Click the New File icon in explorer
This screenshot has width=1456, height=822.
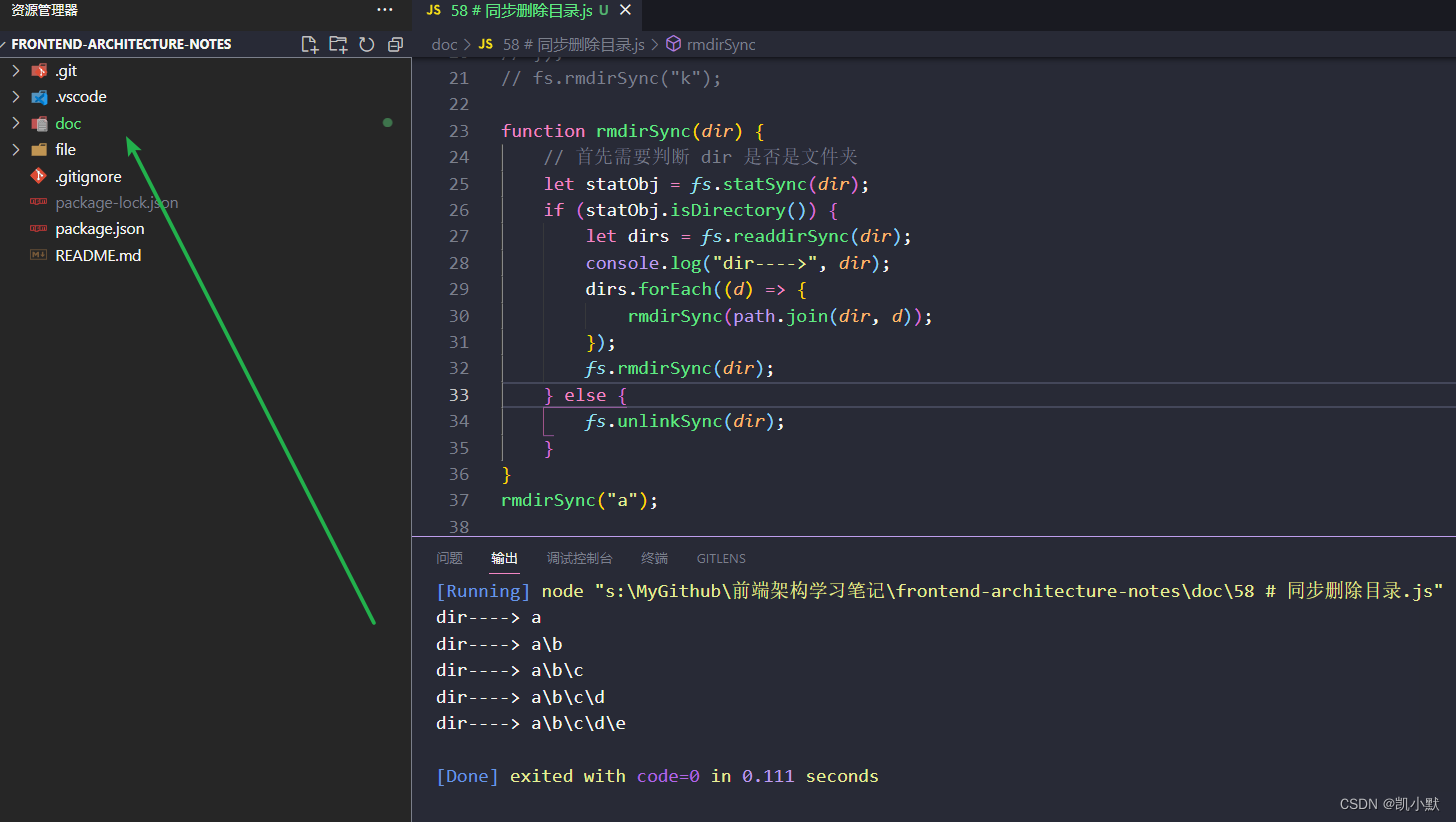click(310, 44)
